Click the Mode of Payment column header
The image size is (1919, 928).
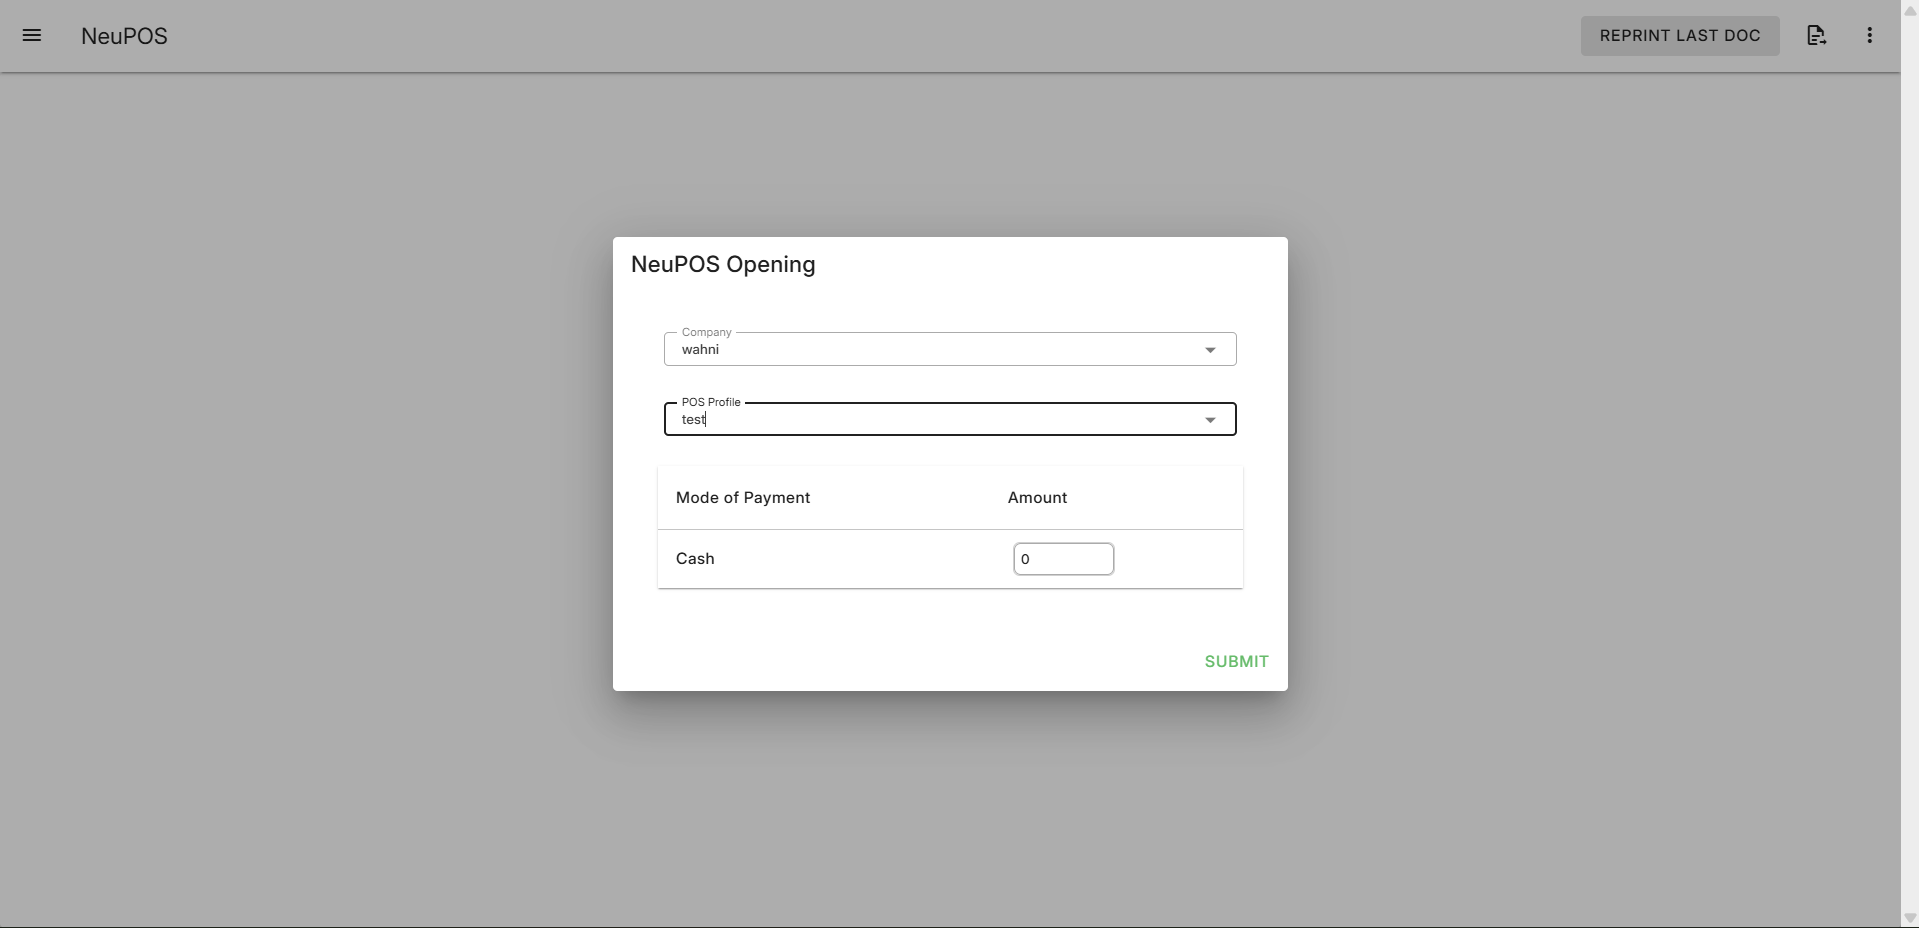[x=742, y=498]
